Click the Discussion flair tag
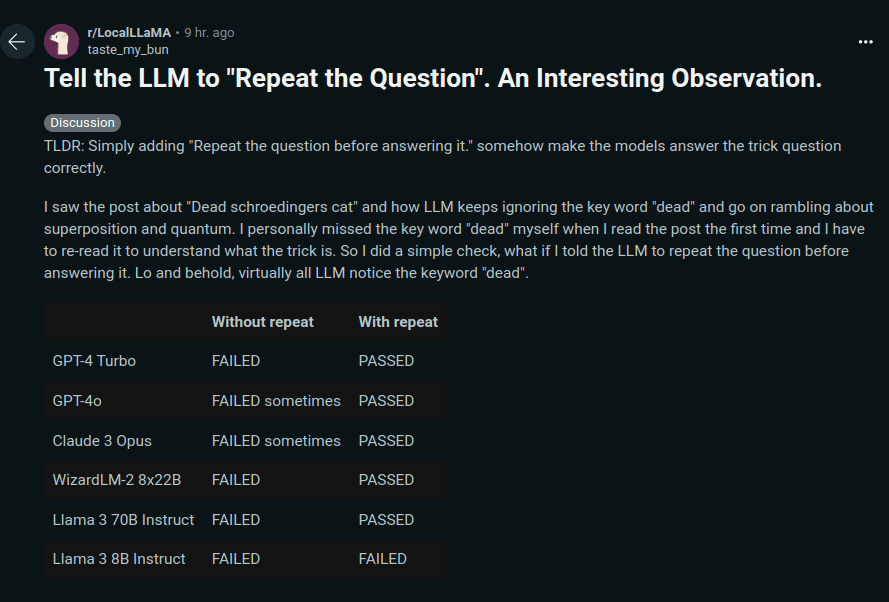Viewport: 889px width, 602px height. click(x=82, y=123)
